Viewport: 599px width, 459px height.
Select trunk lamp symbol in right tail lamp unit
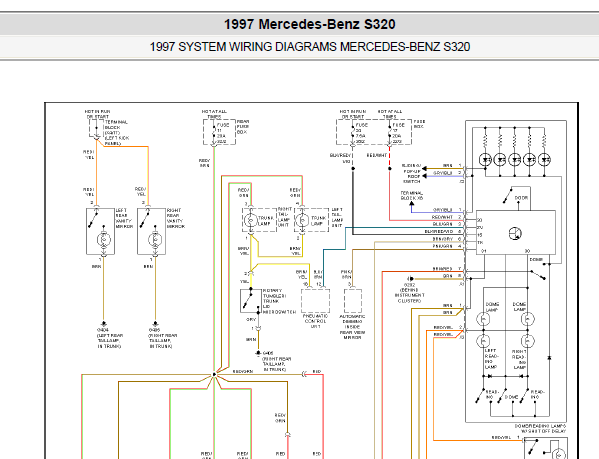[251, 220]
